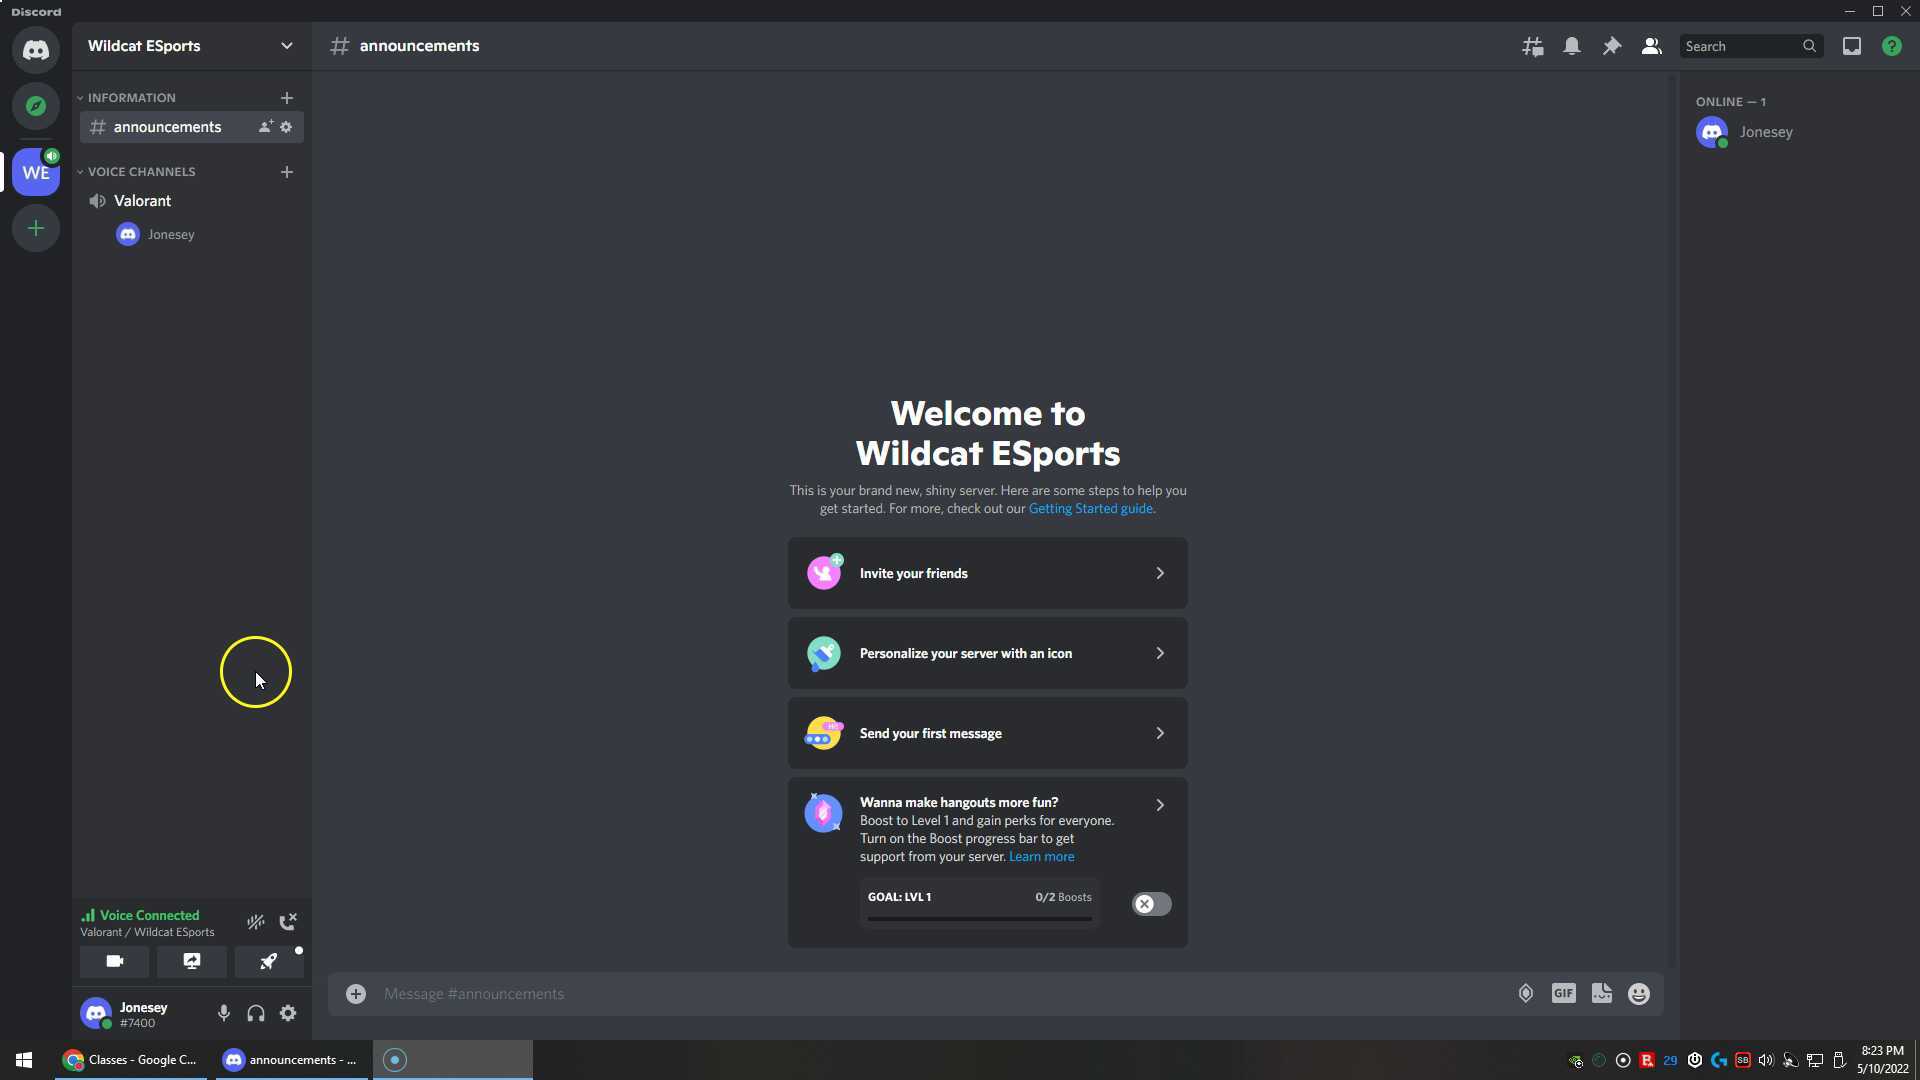Mute your microphone

click(223, 1013)
